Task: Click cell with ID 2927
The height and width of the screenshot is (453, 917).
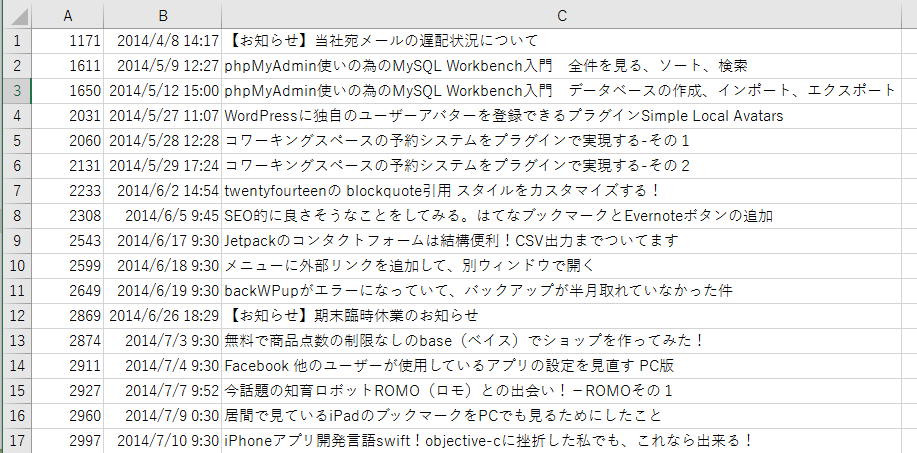Action: pos(68,390)
